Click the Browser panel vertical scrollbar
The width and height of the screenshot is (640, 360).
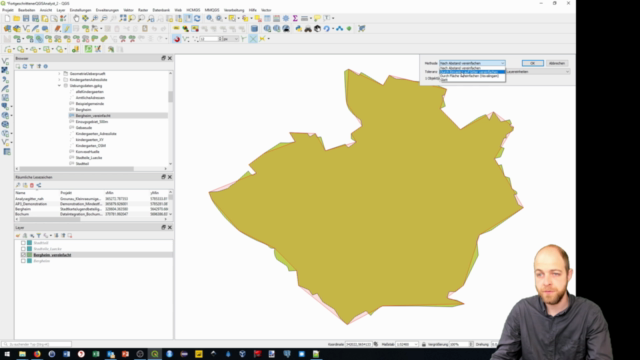click(170, 97)
